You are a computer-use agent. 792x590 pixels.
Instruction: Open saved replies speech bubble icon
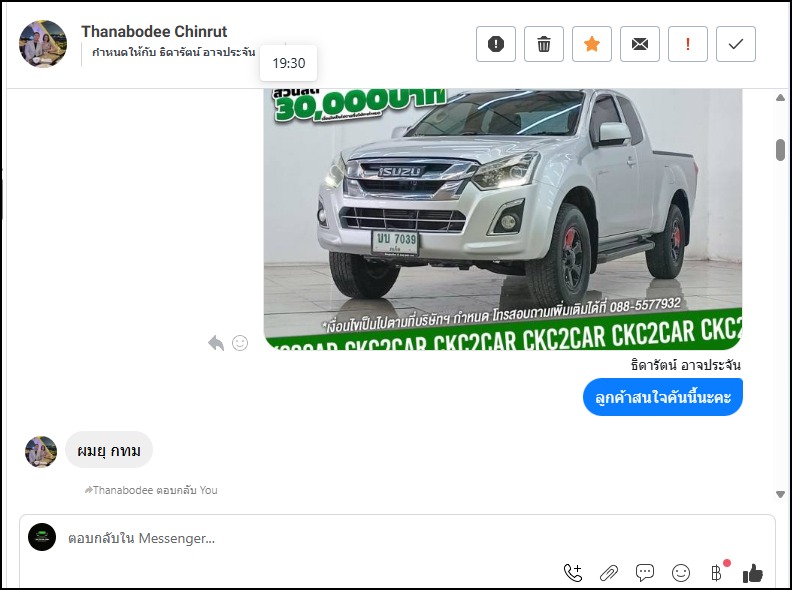645,573
